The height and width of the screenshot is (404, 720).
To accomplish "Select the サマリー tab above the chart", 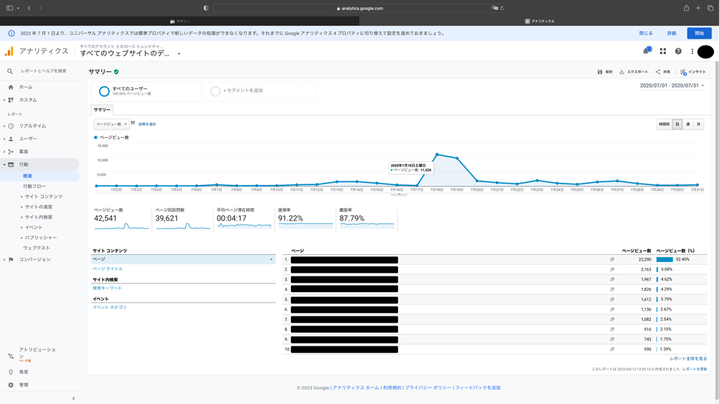I will click(102, 110).
